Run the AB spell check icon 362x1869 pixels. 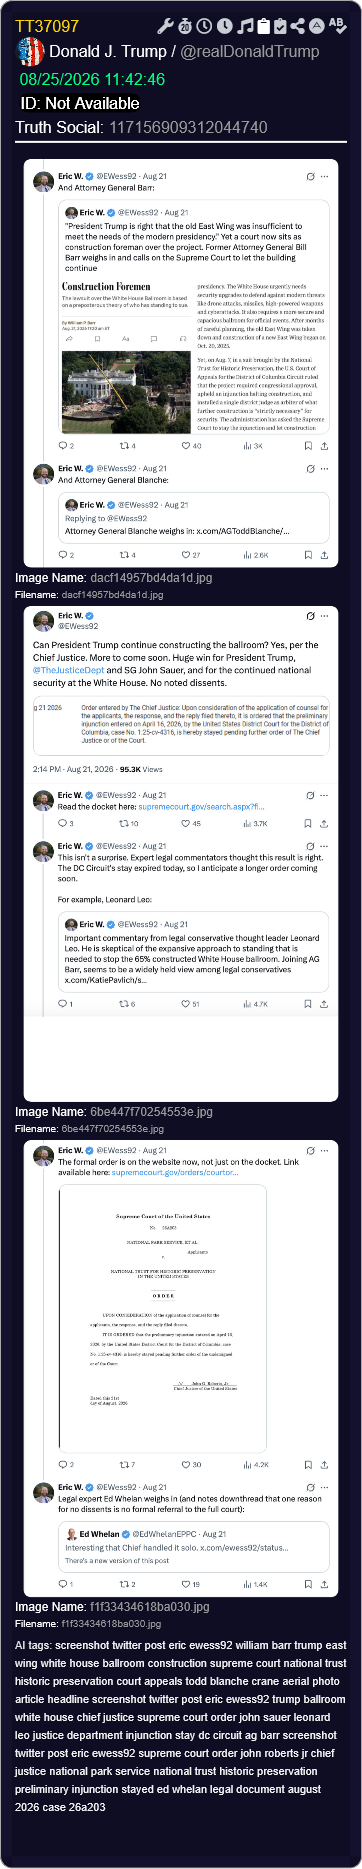coord(336,25)
